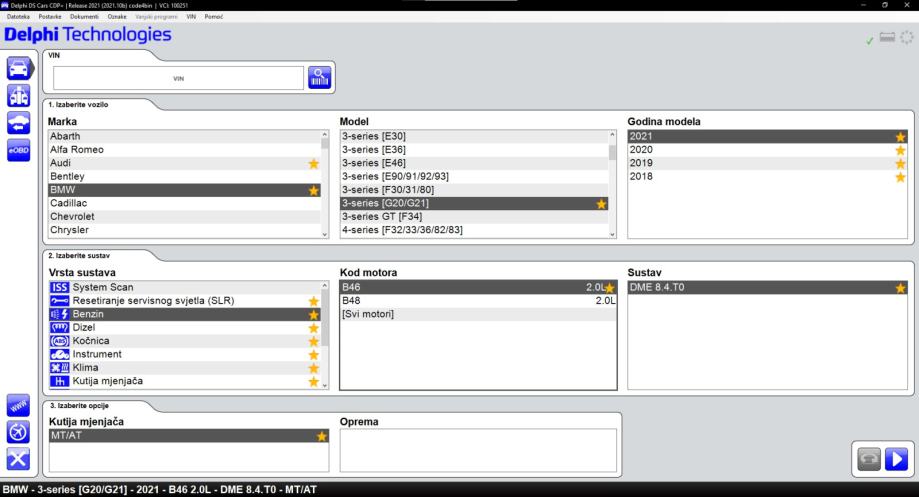Select model 3-series [E46]

click(x=474, y=163)
